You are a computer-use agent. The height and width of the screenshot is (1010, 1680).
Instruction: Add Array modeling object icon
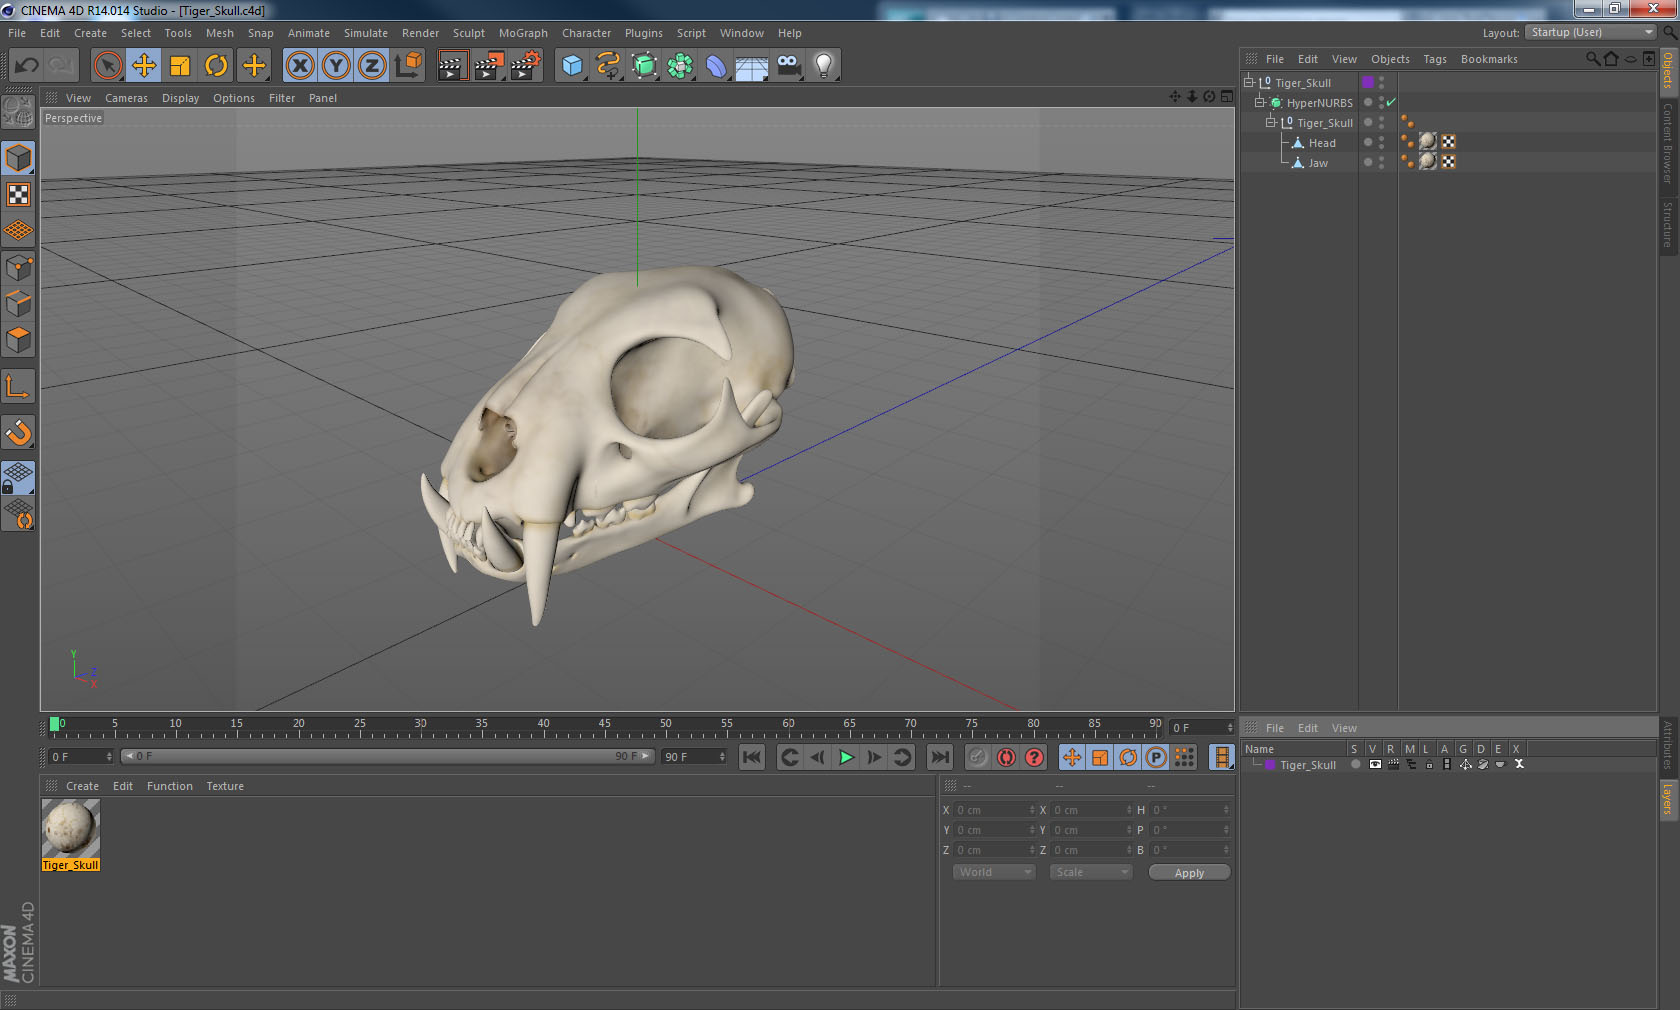(x=681, y=66)
